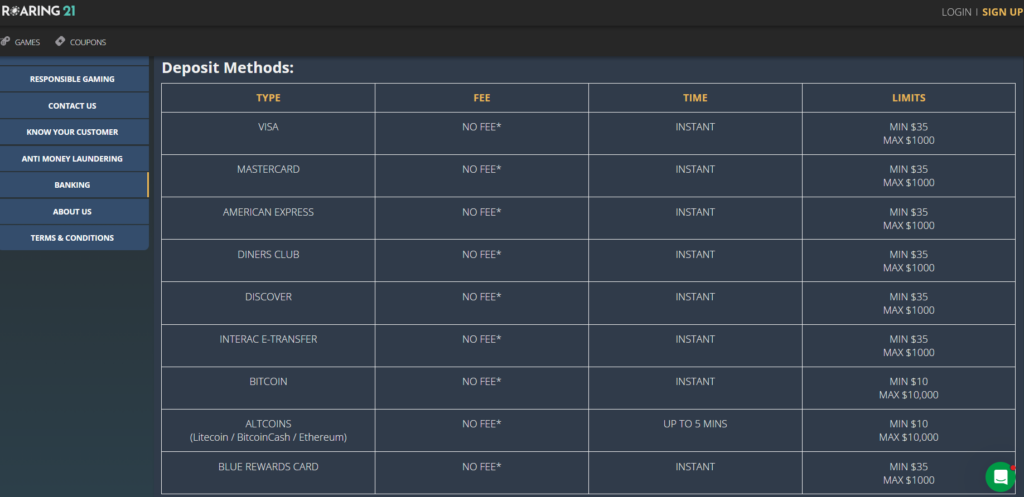This screenshot has width=1024, height=497.
Task: Open the Anti Money Laundering page
Action: coord(74,159)
